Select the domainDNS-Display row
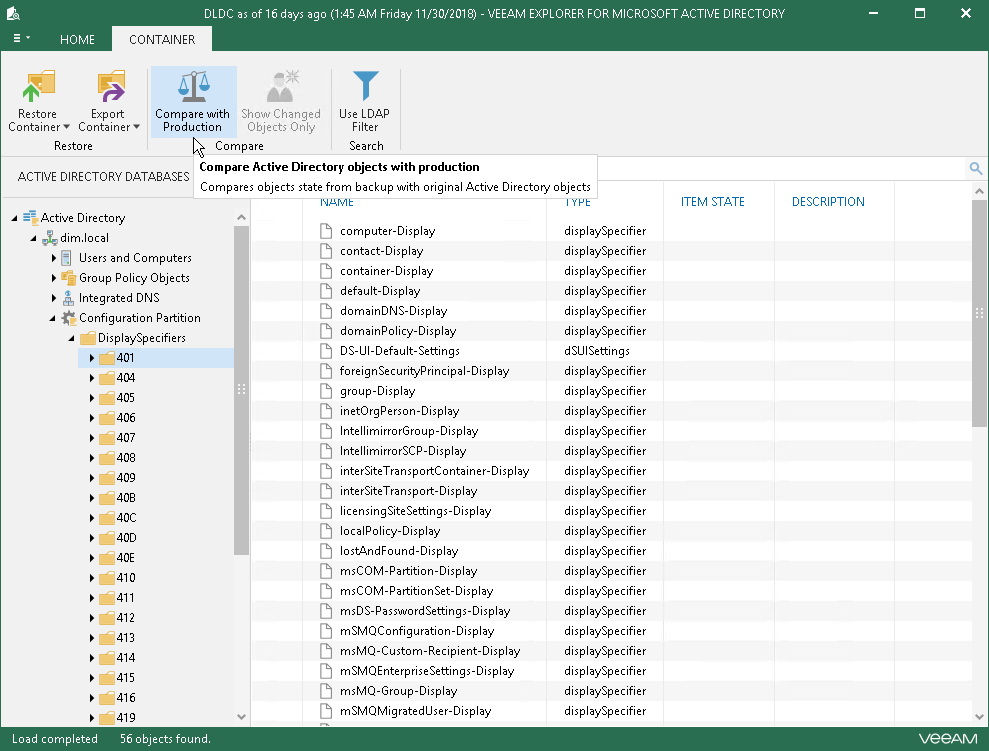989x751 pixels. (x=611, y=311)
